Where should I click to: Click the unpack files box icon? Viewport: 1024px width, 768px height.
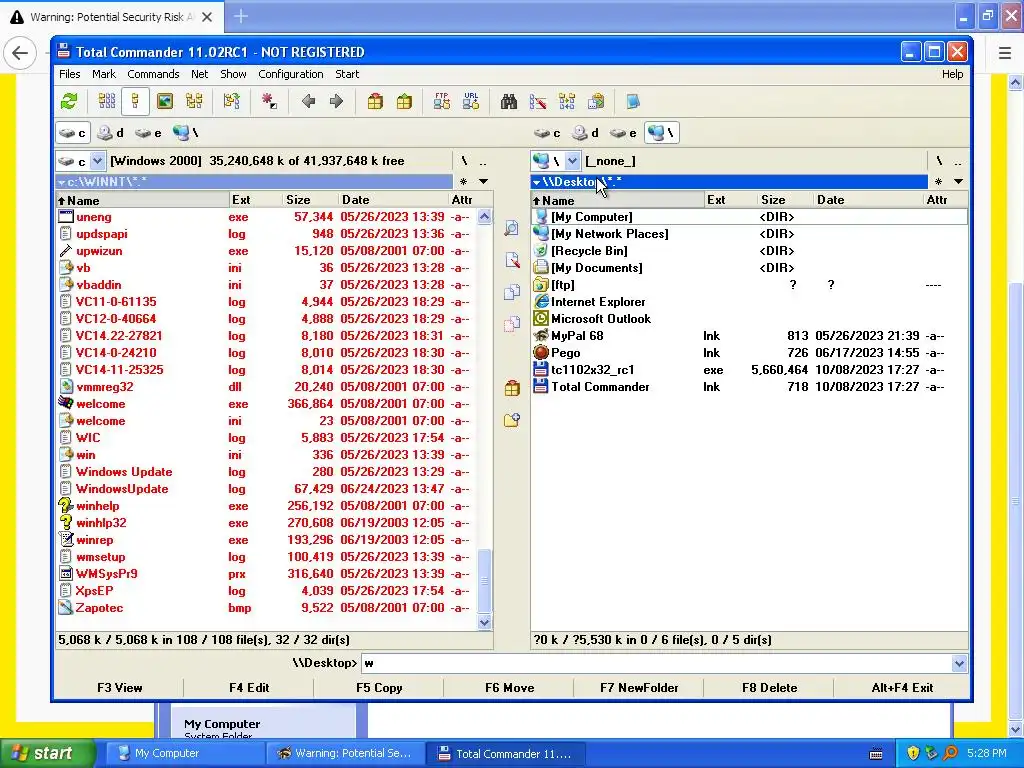404,101
